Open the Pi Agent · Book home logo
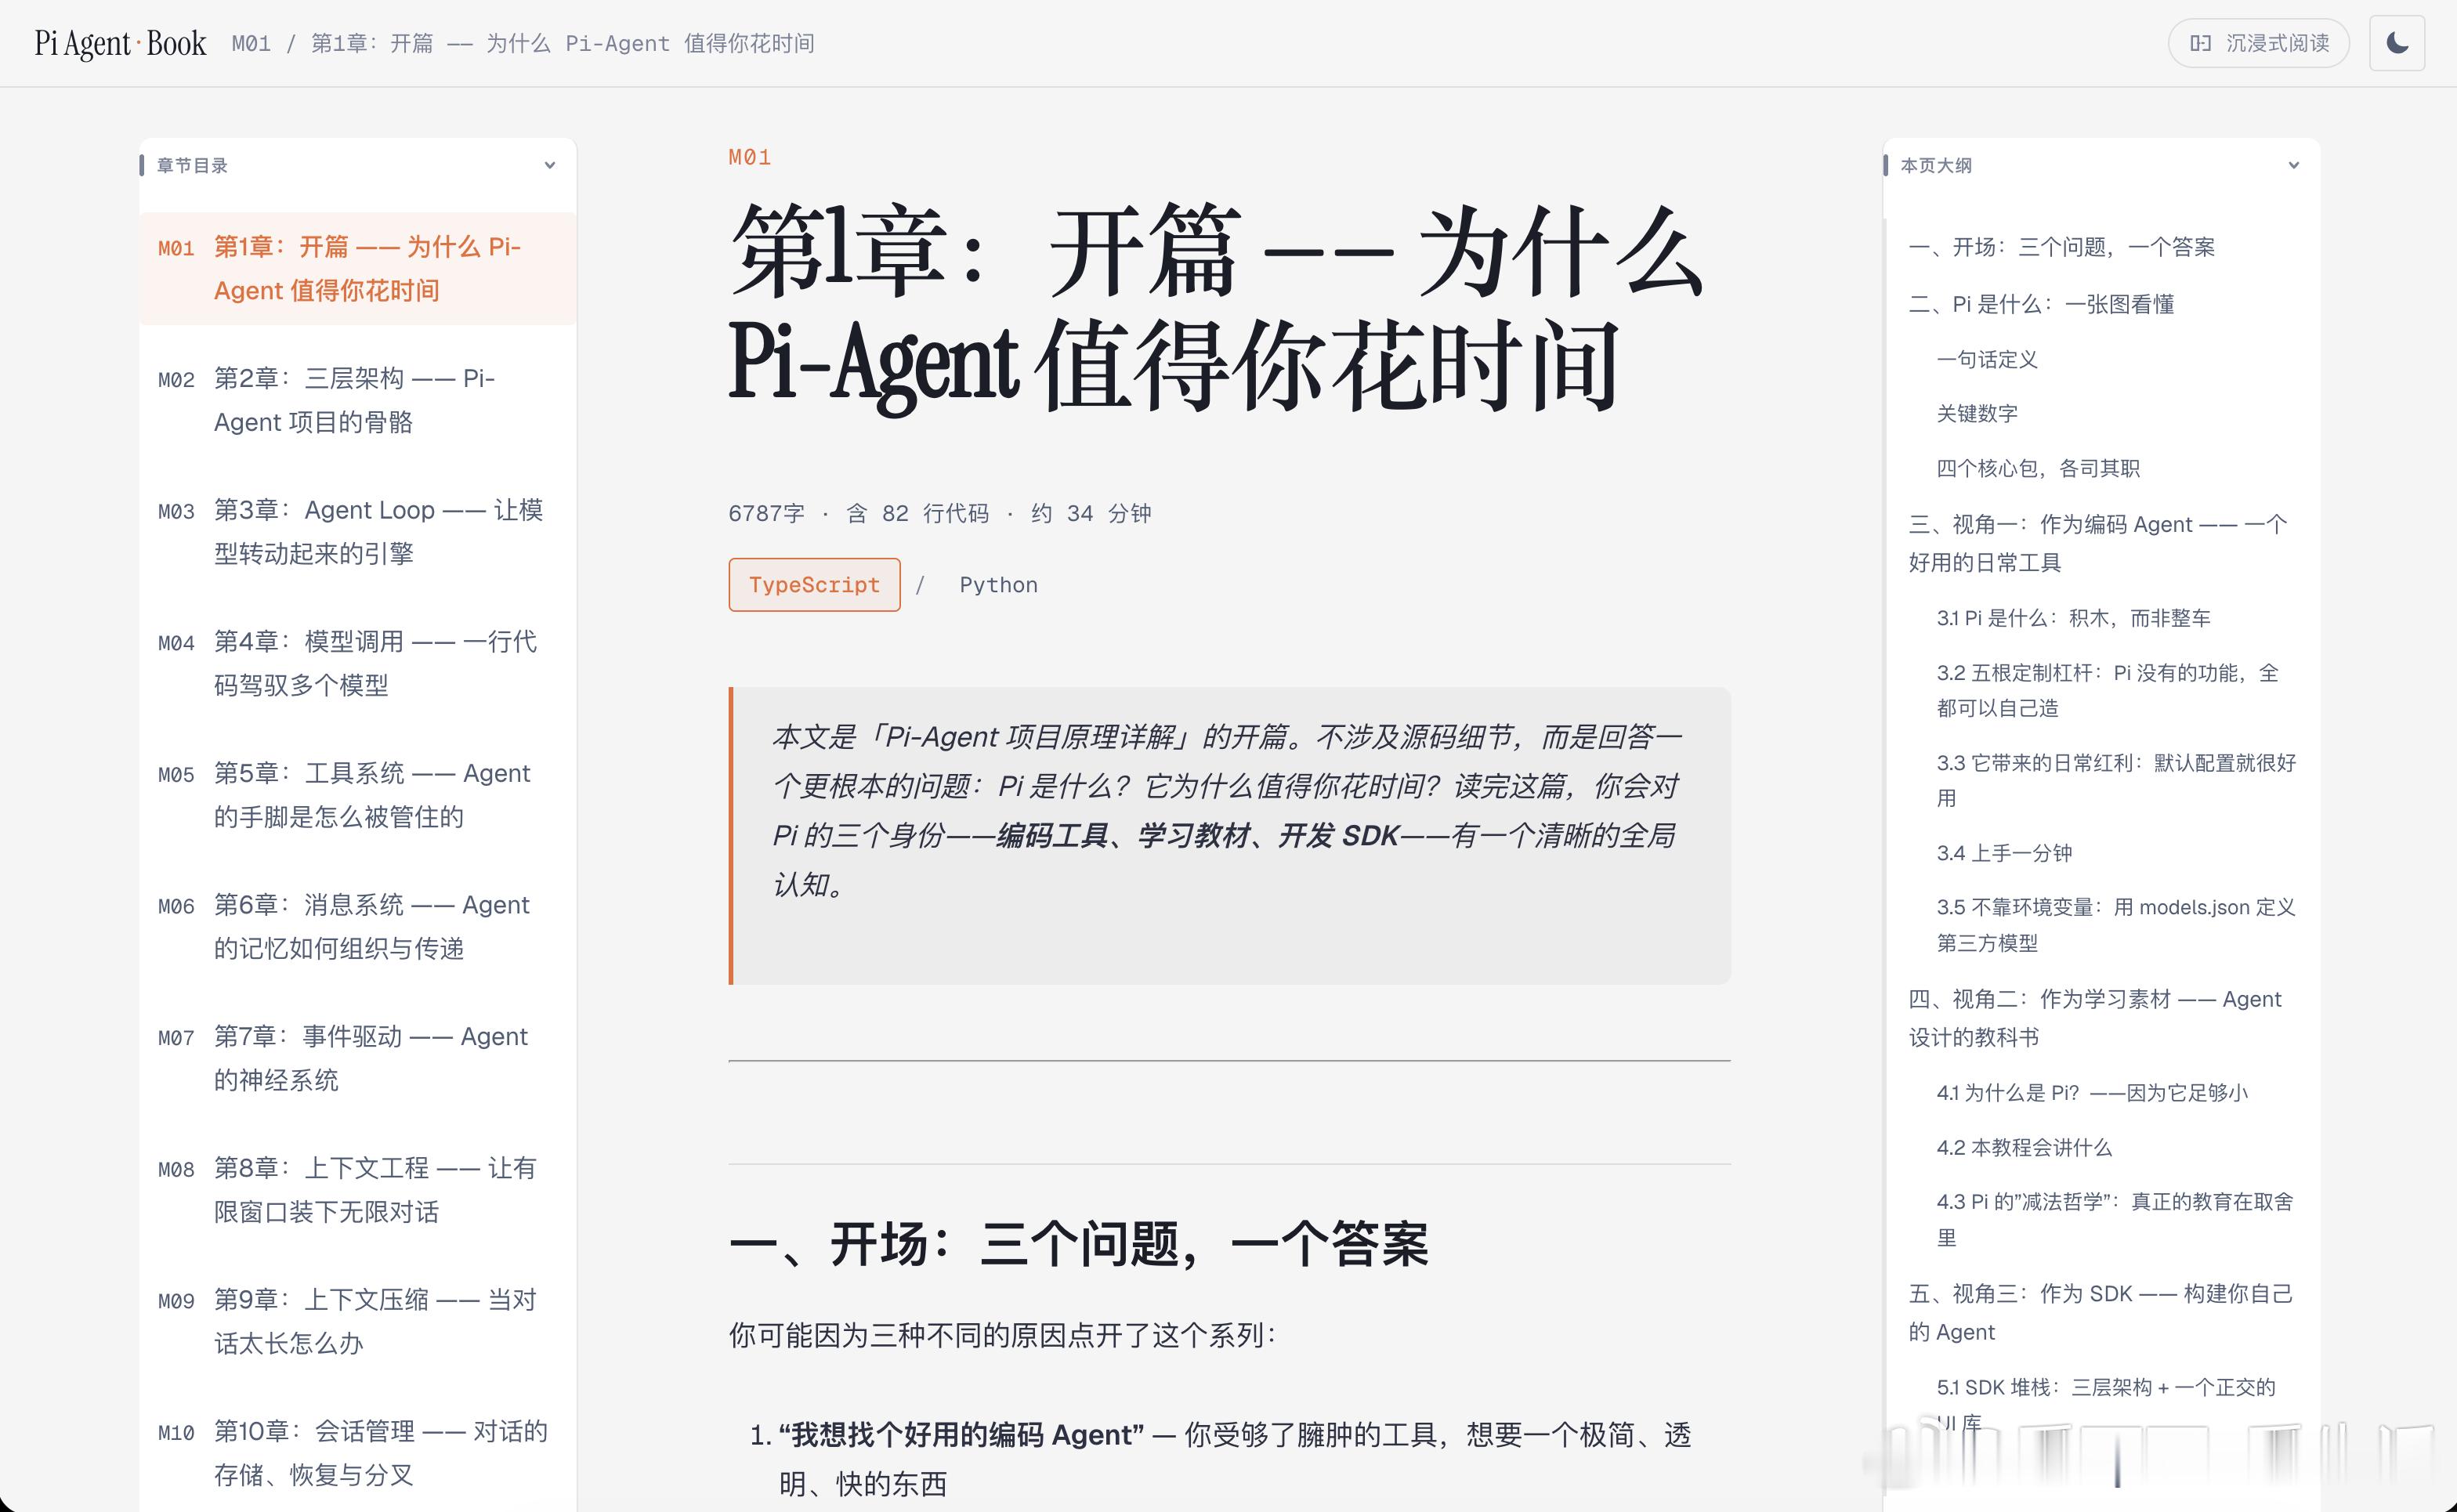The width and height of the screenshot is (2457, 1512). coord(120,43)
